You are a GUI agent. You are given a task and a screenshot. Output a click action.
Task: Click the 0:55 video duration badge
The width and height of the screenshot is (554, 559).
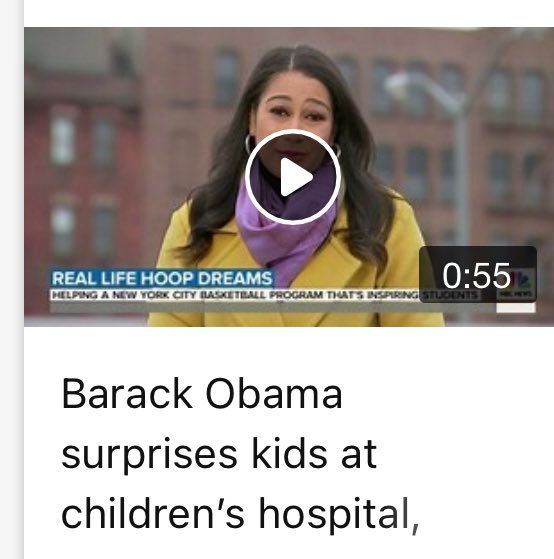[x=478, y=275]
